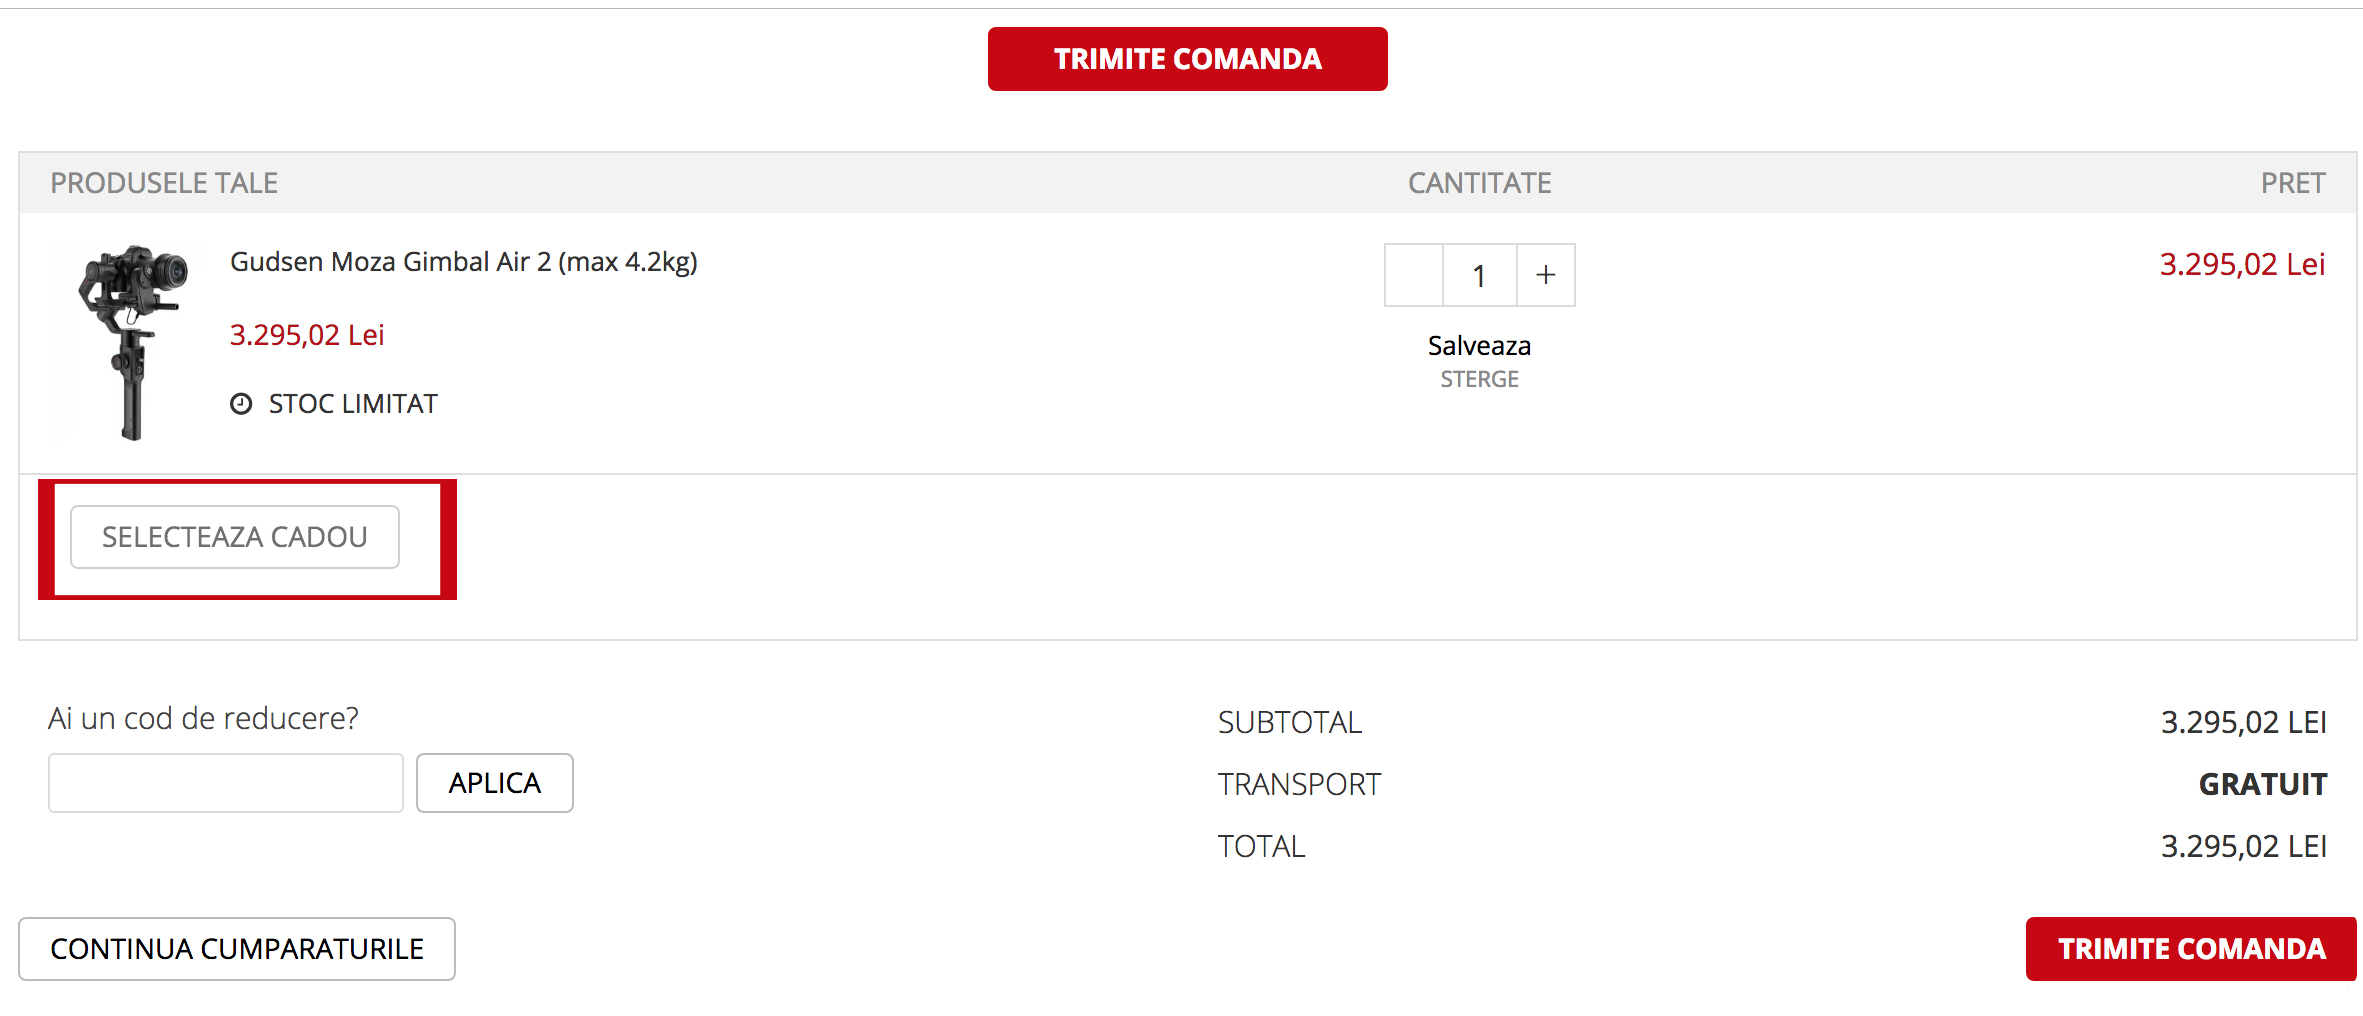Remove the item using STERGE
2363x1016 pixels.
pyautogui.click(x=1479, y=380)
